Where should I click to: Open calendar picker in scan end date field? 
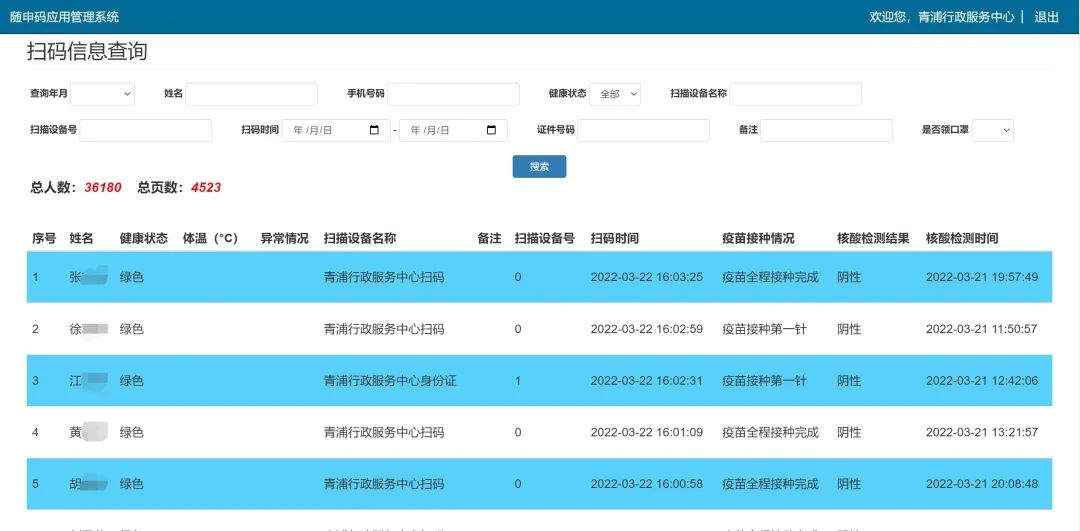tap(491, 130)
